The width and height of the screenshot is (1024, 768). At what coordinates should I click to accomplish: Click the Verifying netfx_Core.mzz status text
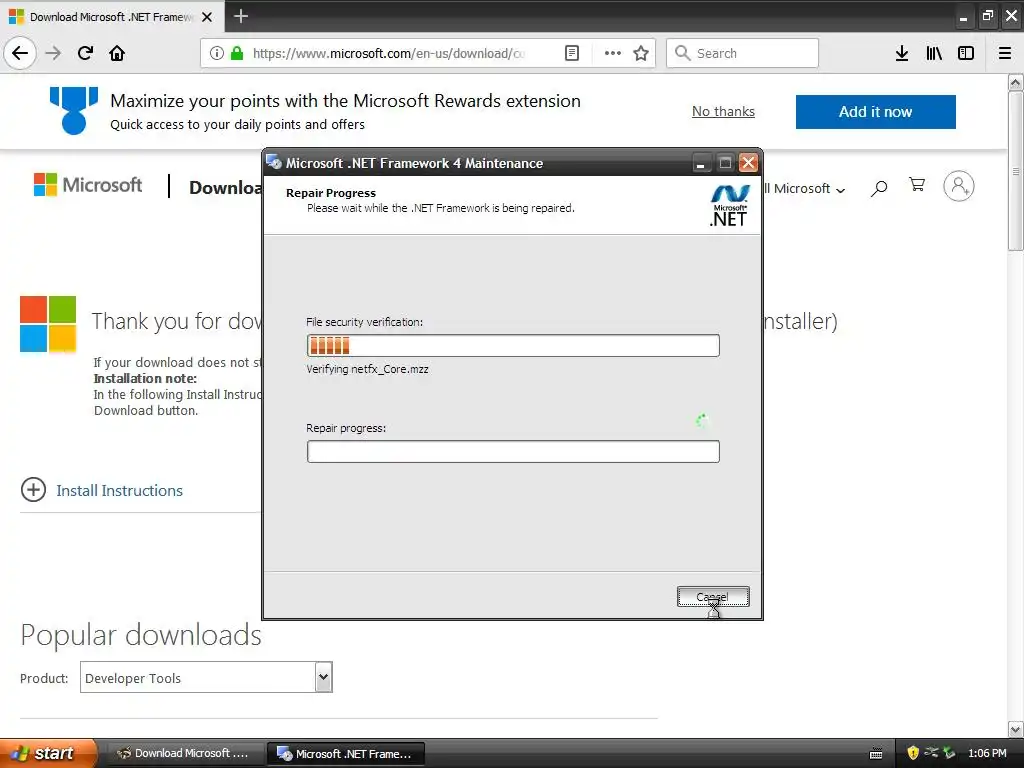(367, 369)
